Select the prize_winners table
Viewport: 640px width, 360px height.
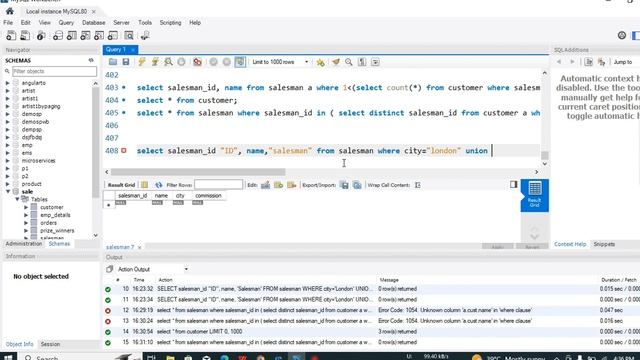57,231
